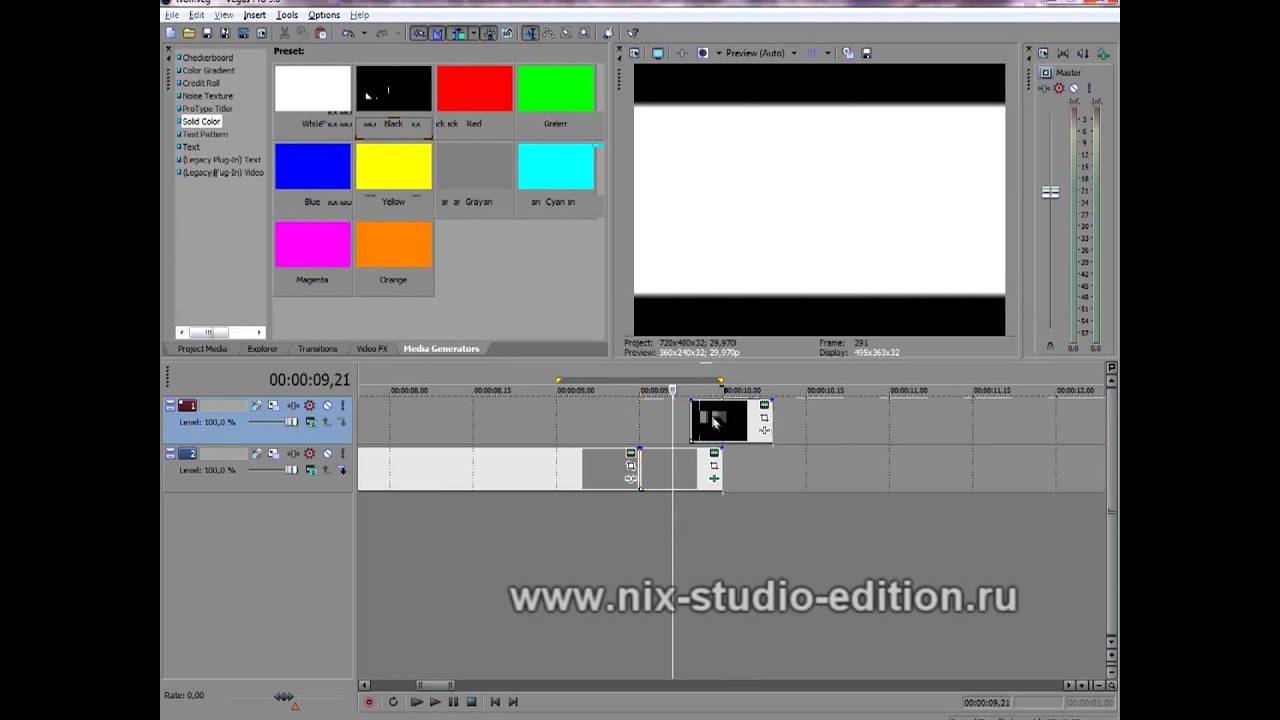The width and height of the screenshot is (1280, 720).
Task: Switch to the Video FX tab
Action: coord(371,349)
